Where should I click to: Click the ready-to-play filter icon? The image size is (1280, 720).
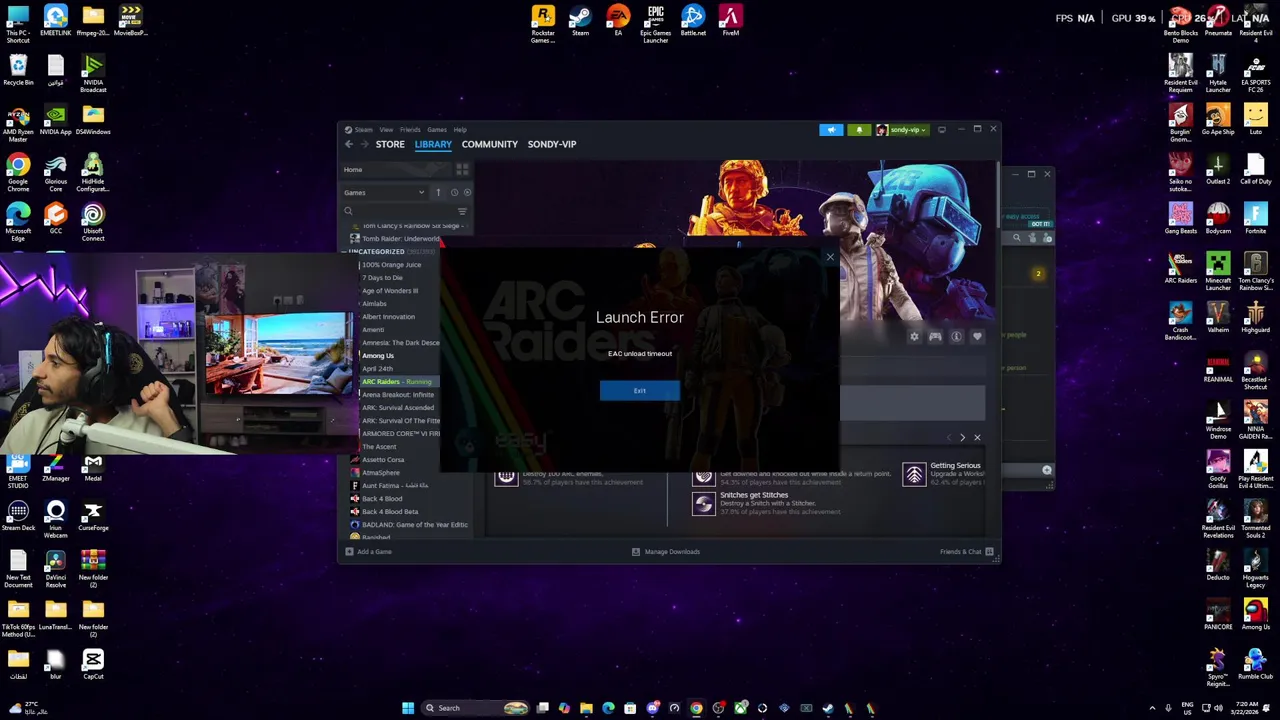(x=467, y=192)
